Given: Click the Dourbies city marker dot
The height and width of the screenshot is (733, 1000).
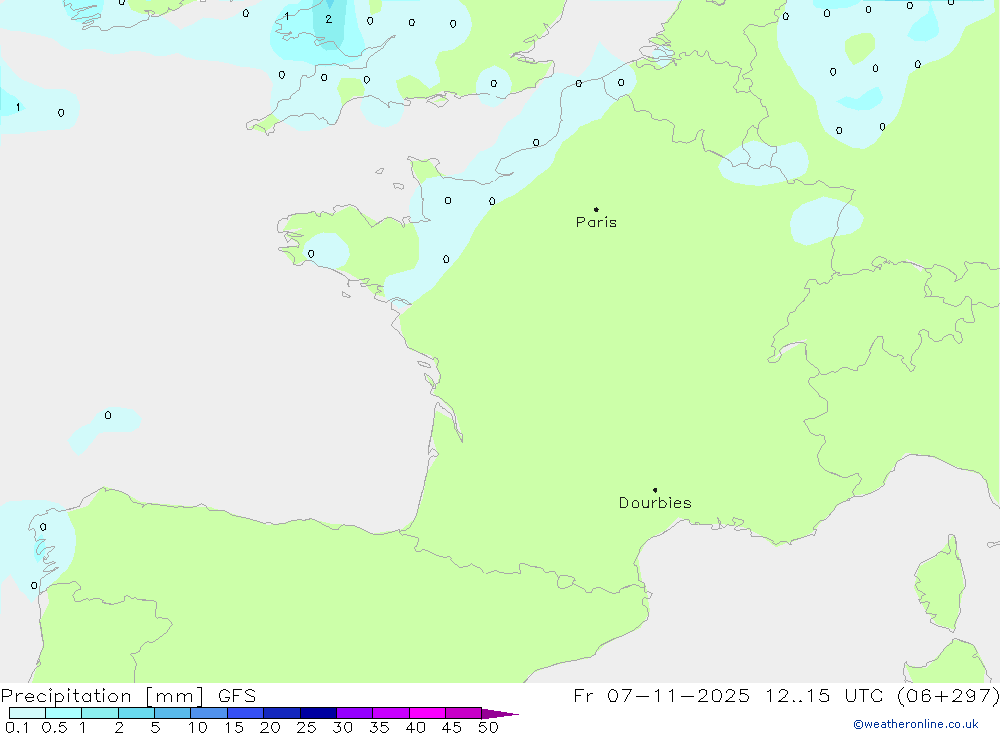Looking at the screenshot, I should pos(655,490).
